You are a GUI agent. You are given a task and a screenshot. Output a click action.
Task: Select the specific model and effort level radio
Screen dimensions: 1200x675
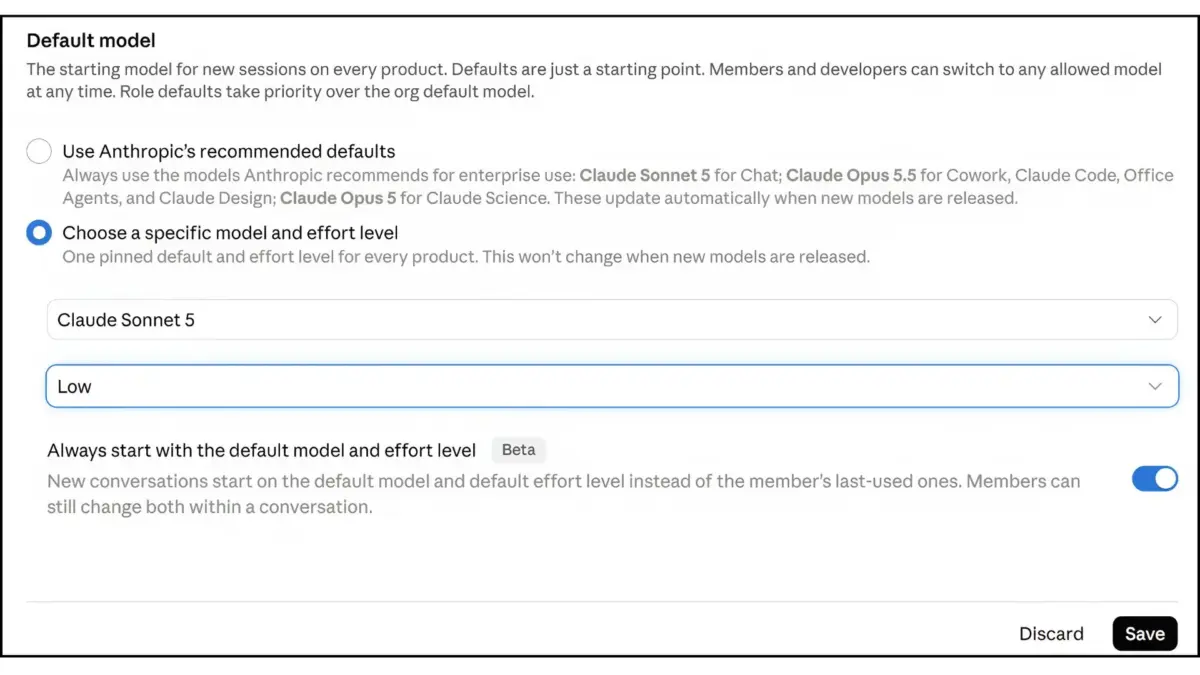point(39,233)
